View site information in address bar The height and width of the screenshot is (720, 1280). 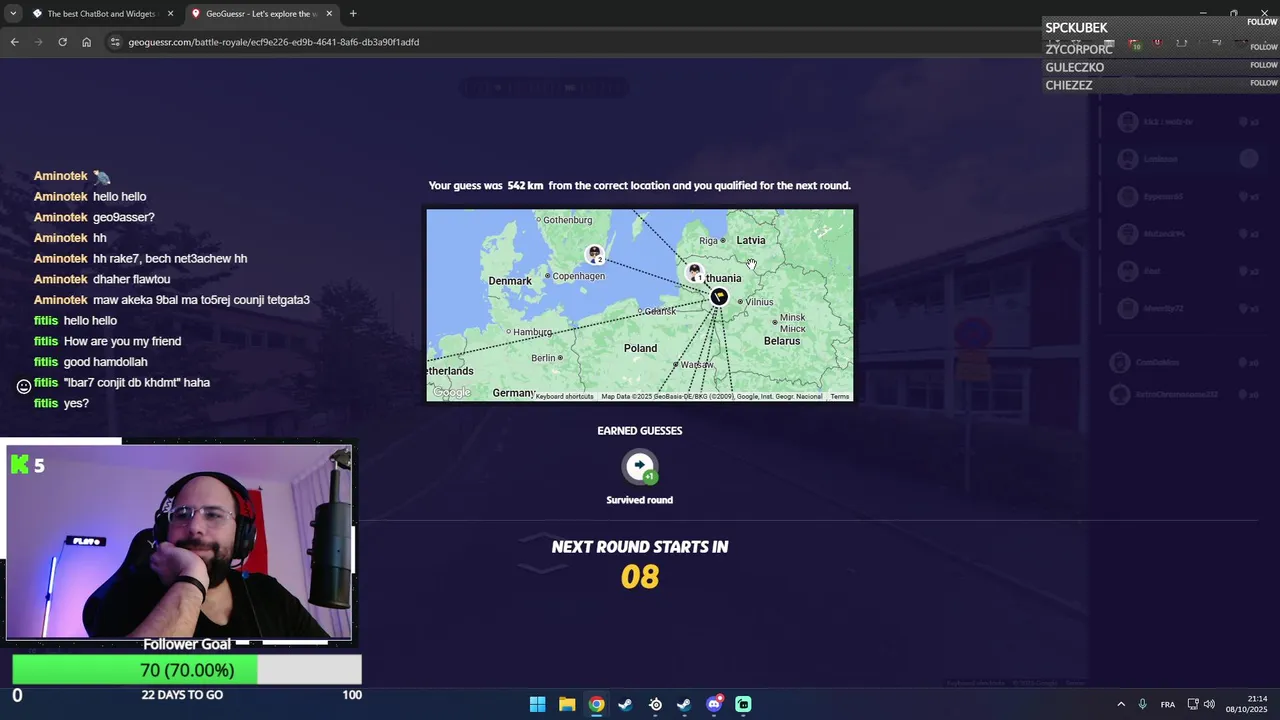click(115, 42)
